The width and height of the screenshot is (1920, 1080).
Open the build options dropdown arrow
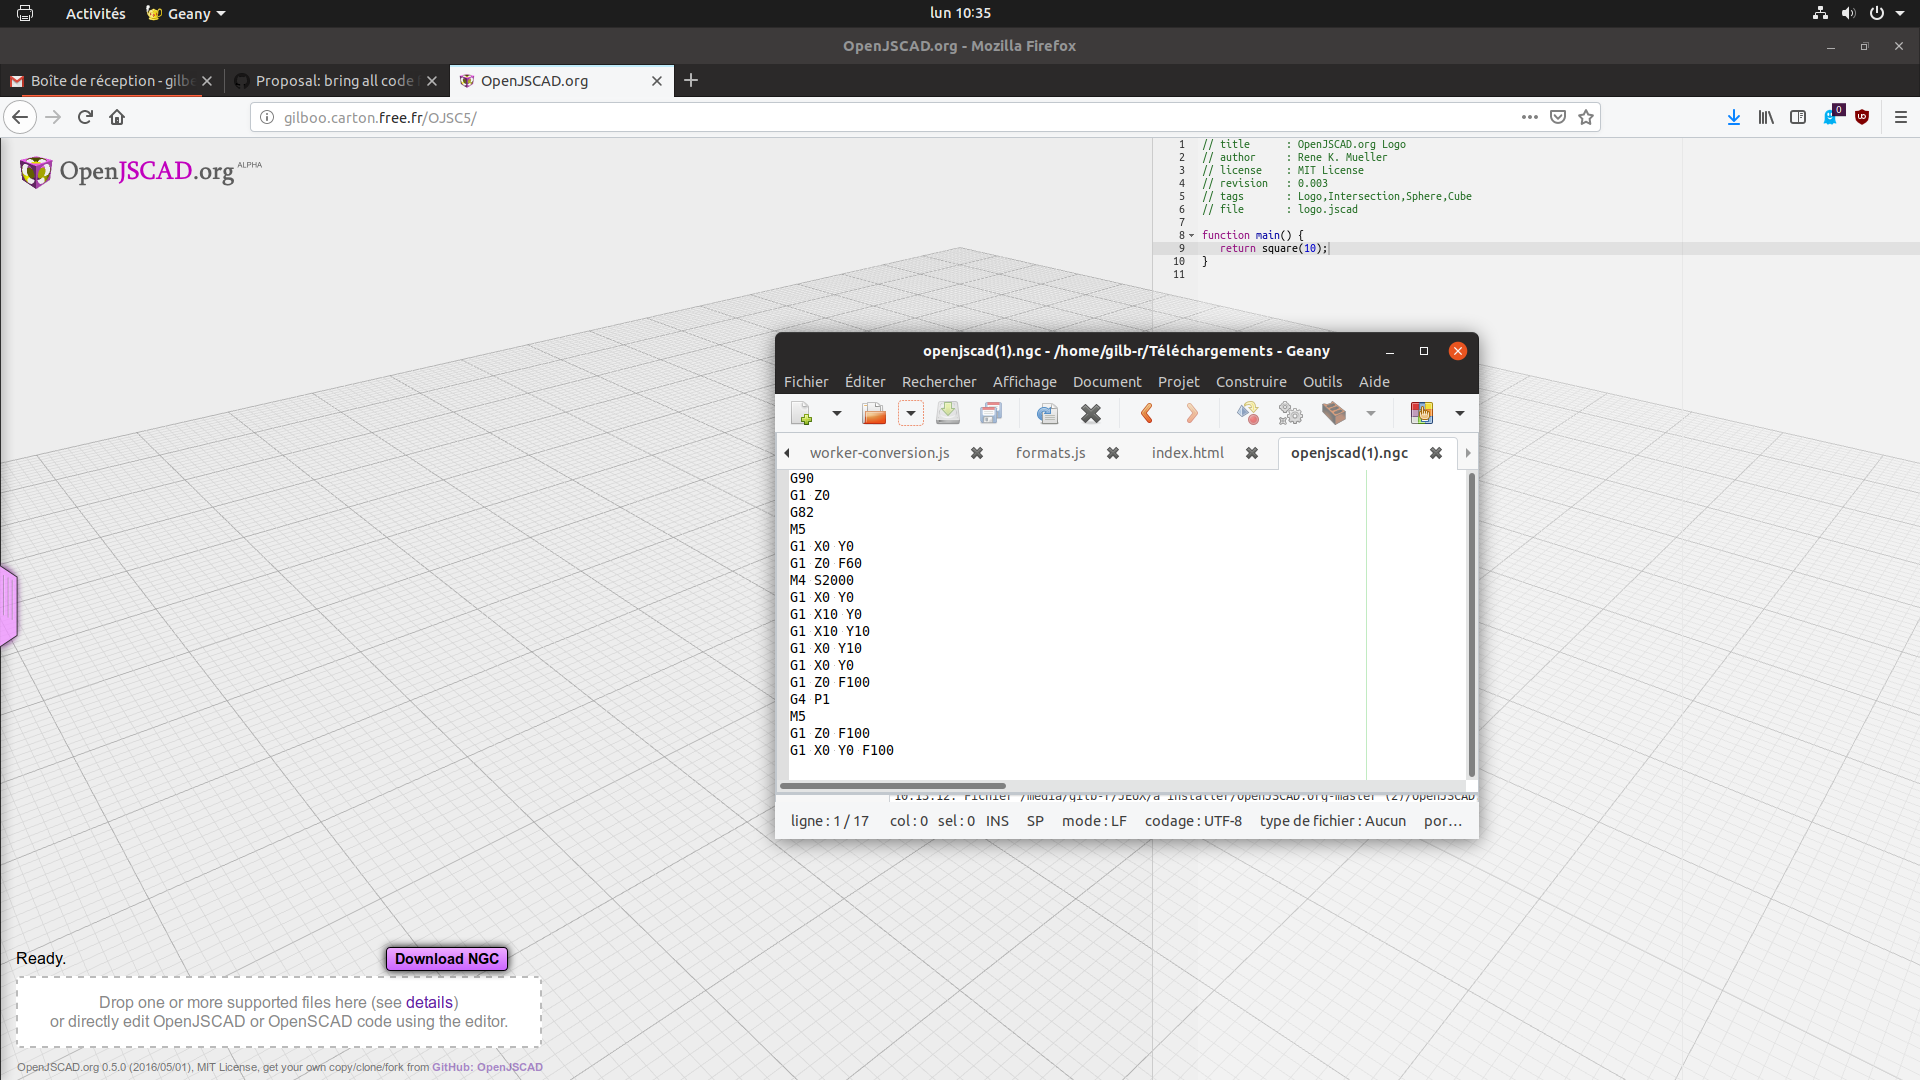pos(1371,413)
